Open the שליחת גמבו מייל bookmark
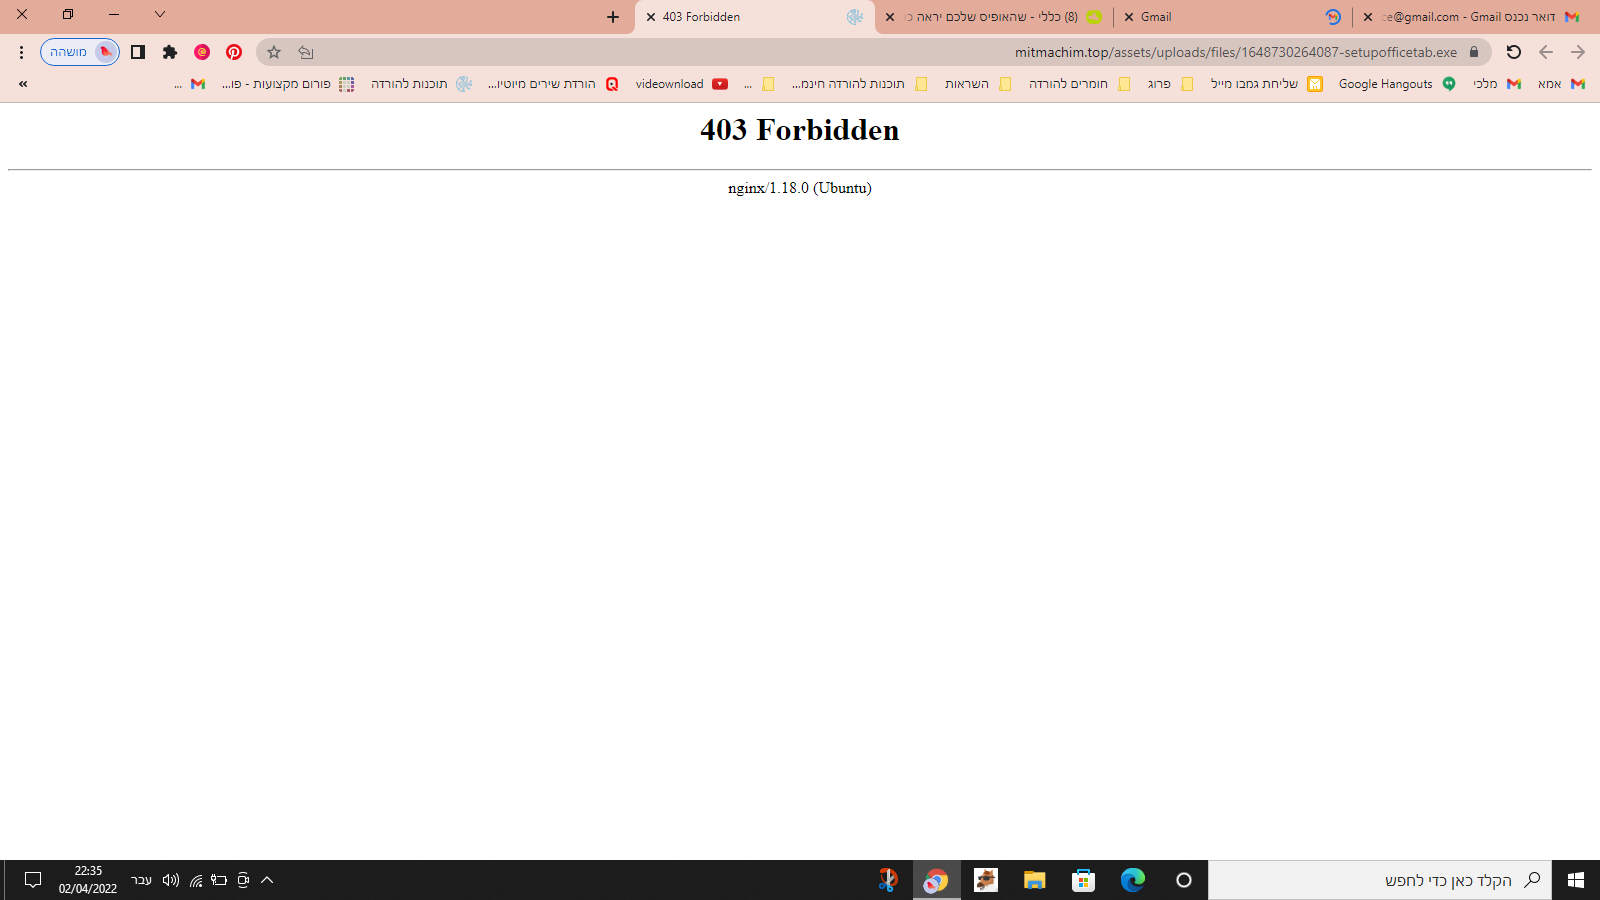The image size is (1600, 900). coord(1266,84)
